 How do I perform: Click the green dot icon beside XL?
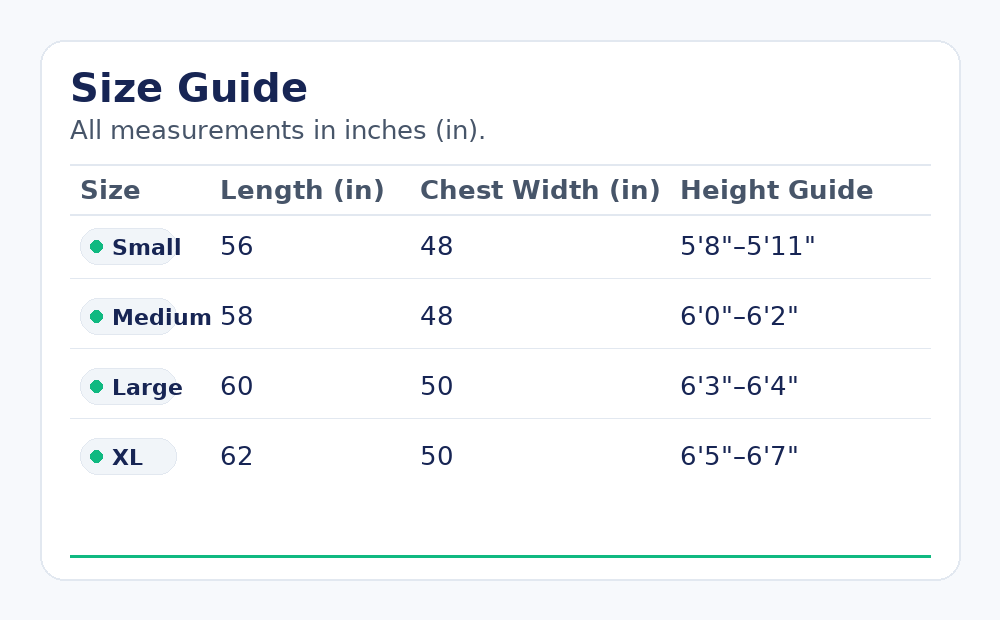[96, 457]
